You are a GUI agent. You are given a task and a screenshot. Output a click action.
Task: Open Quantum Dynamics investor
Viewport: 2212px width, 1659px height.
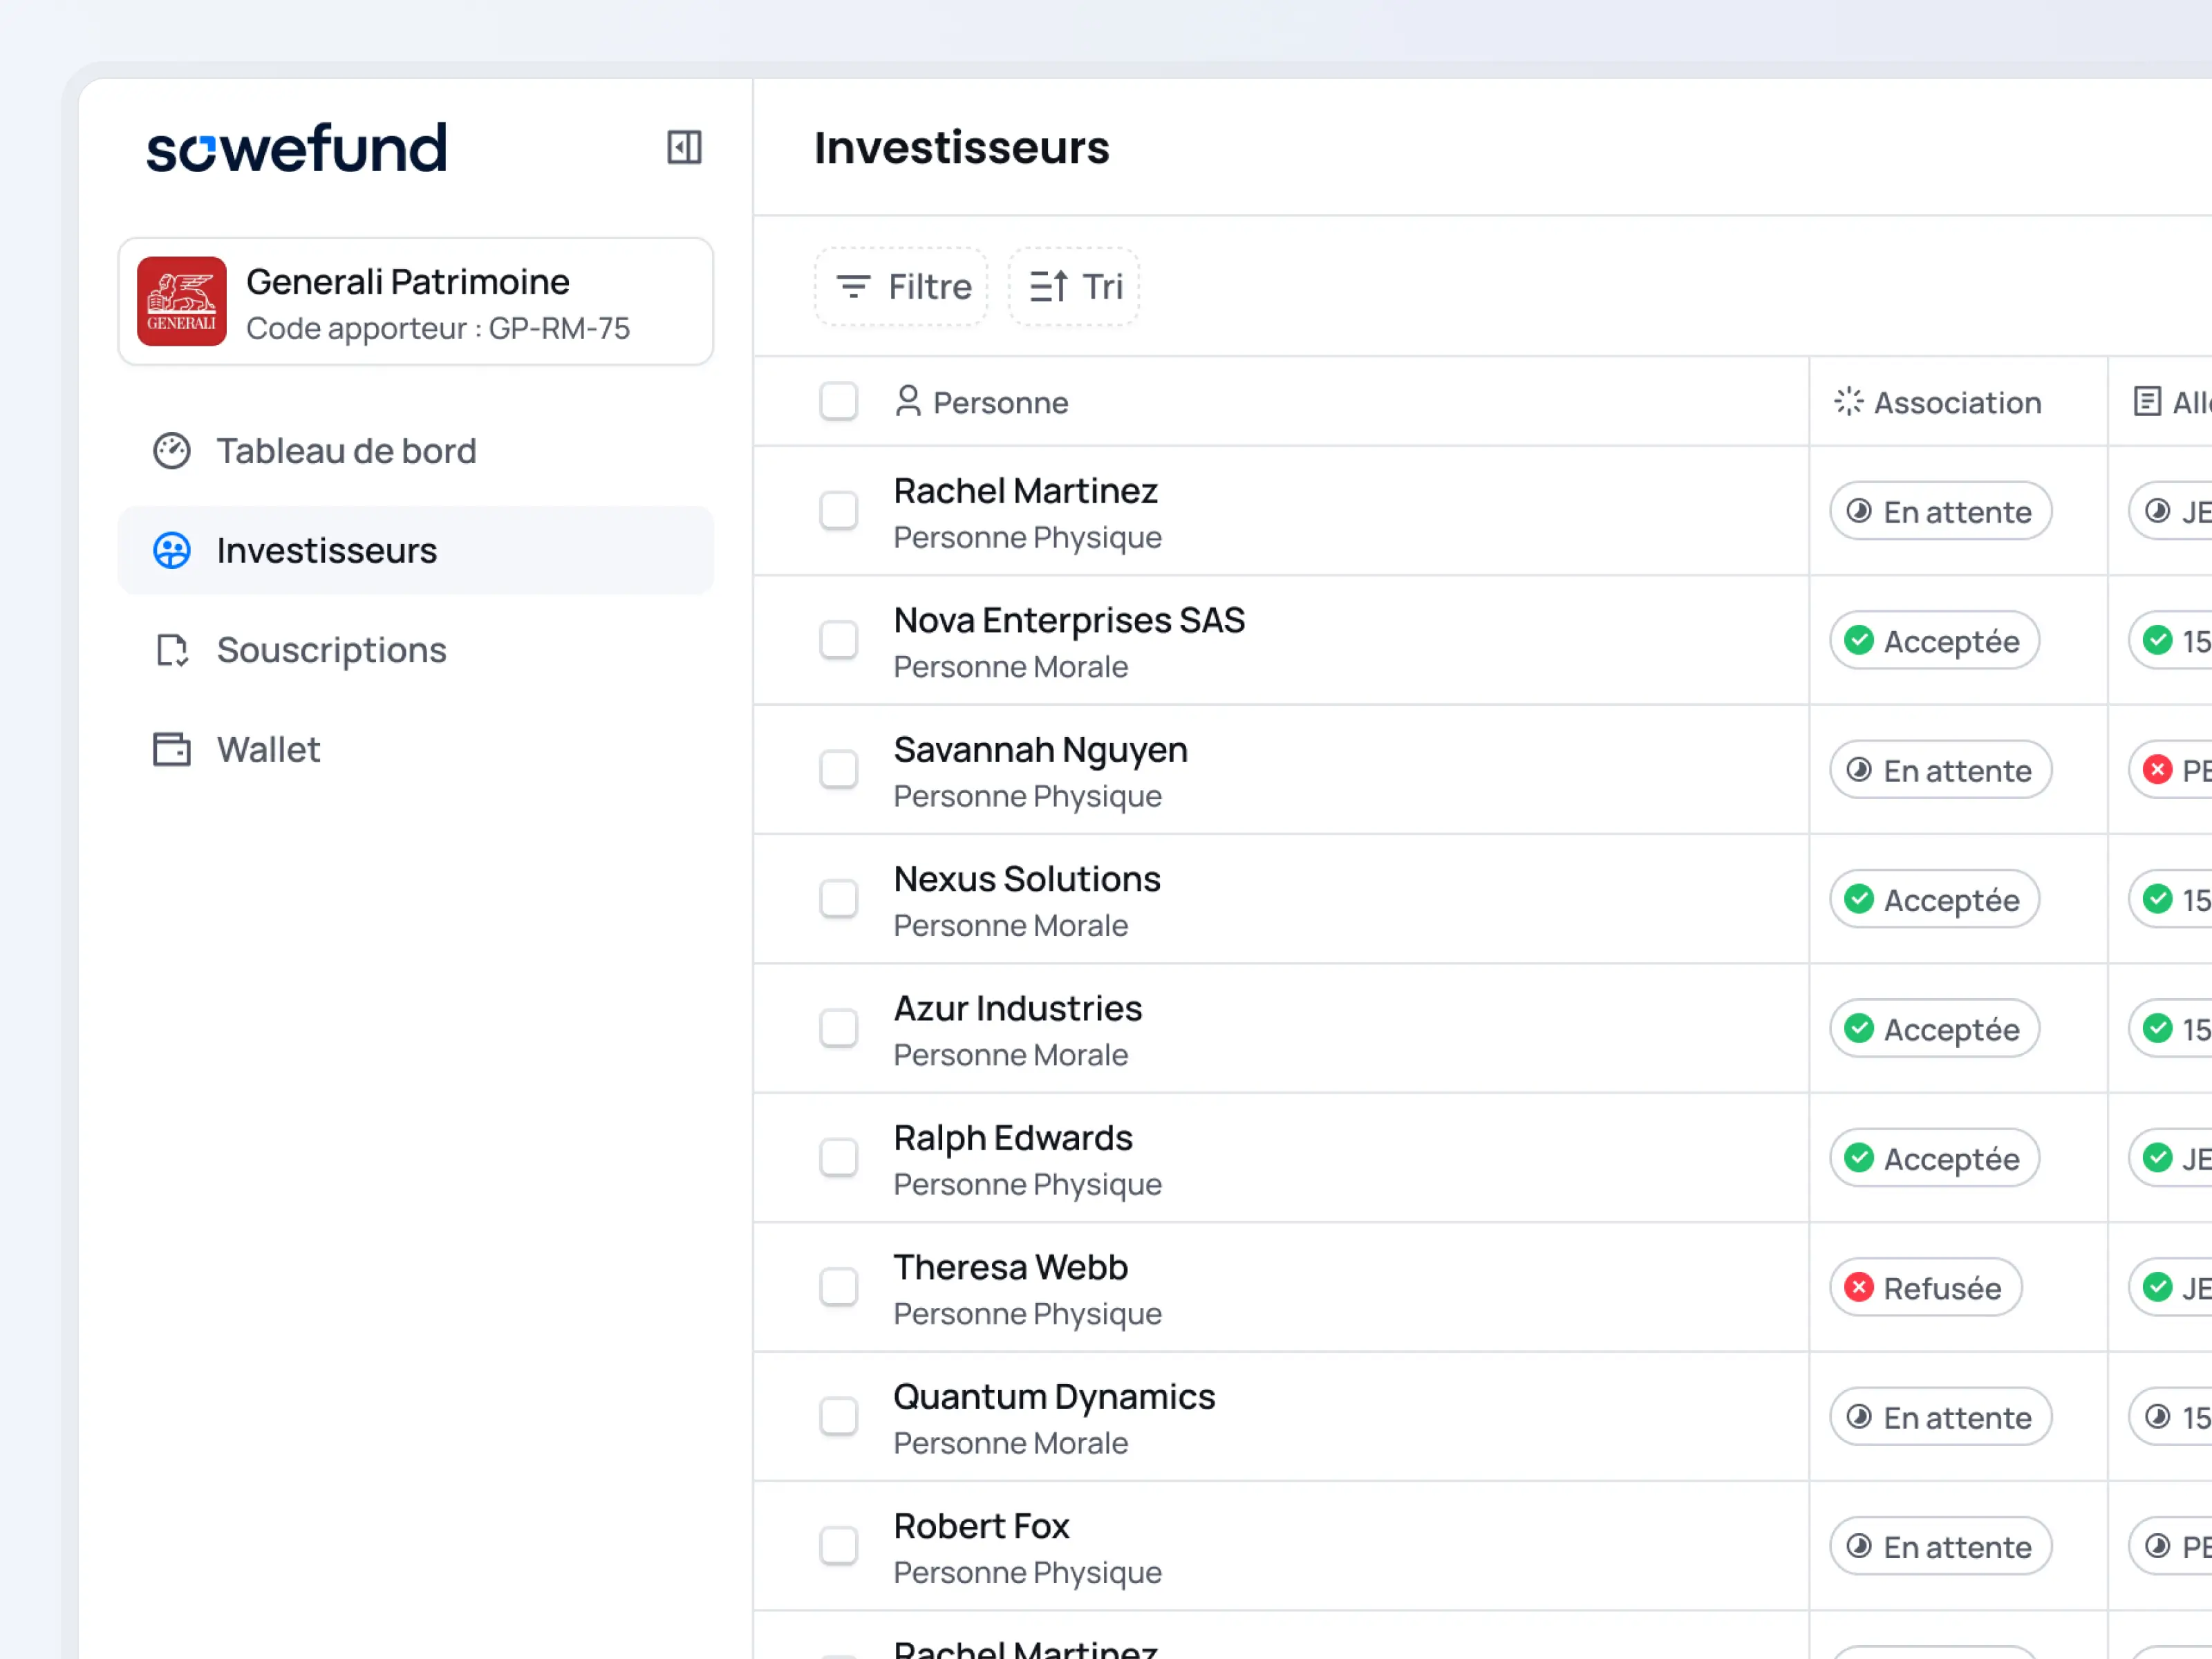pyautogui.click(x=1054, y=1397)
